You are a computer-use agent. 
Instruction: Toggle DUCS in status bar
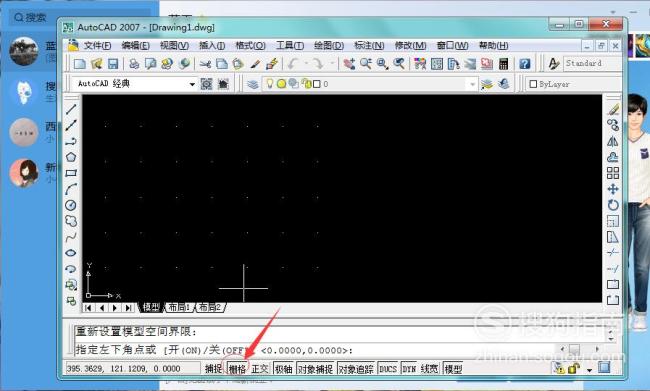pos(388,369)
